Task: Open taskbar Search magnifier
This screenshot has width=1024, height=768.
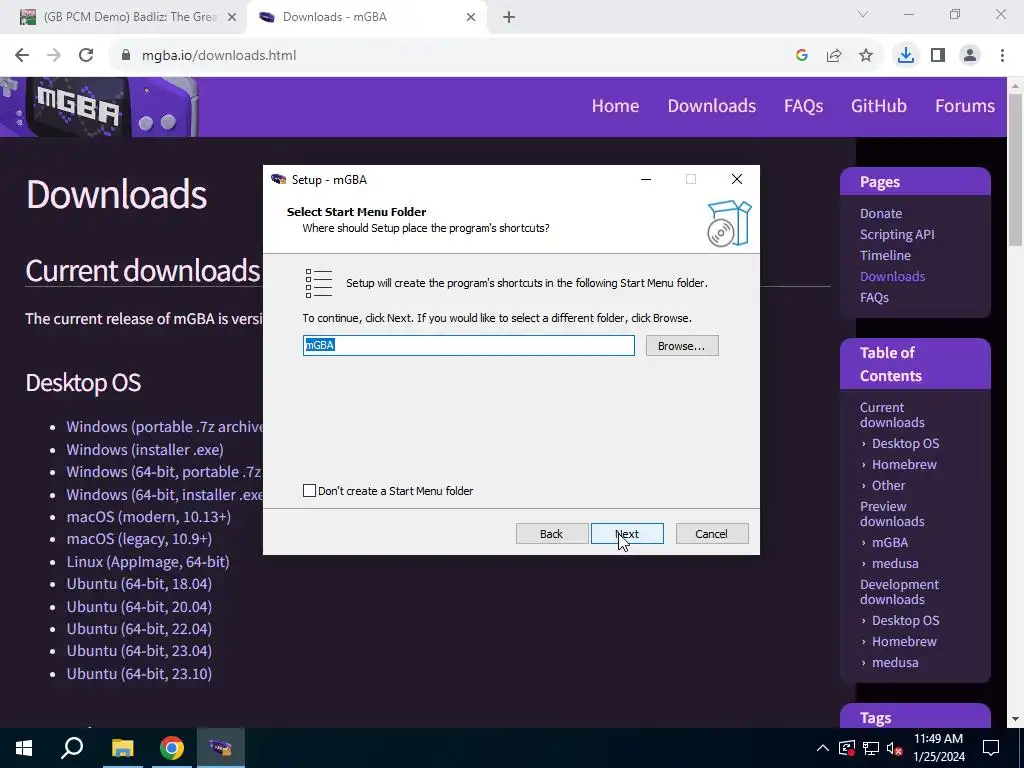Action: (72, 748)
